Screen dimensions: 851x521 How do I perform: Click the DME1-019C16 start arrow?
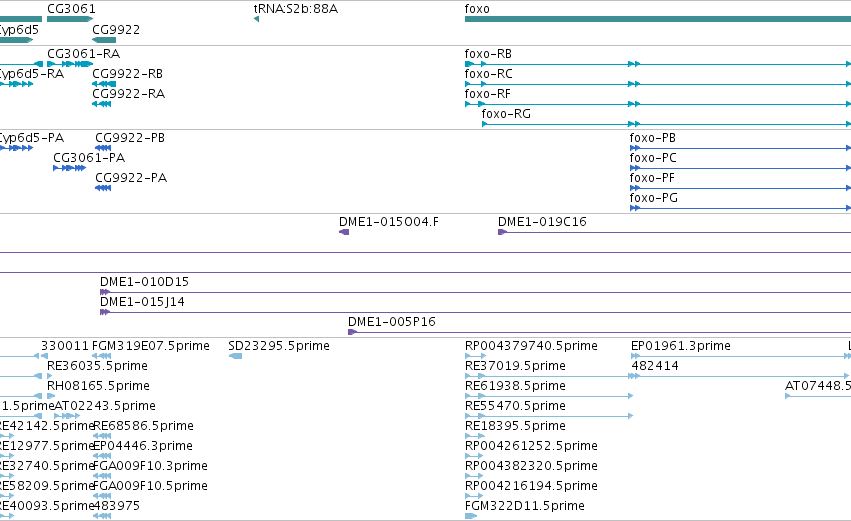click(503, 232)
